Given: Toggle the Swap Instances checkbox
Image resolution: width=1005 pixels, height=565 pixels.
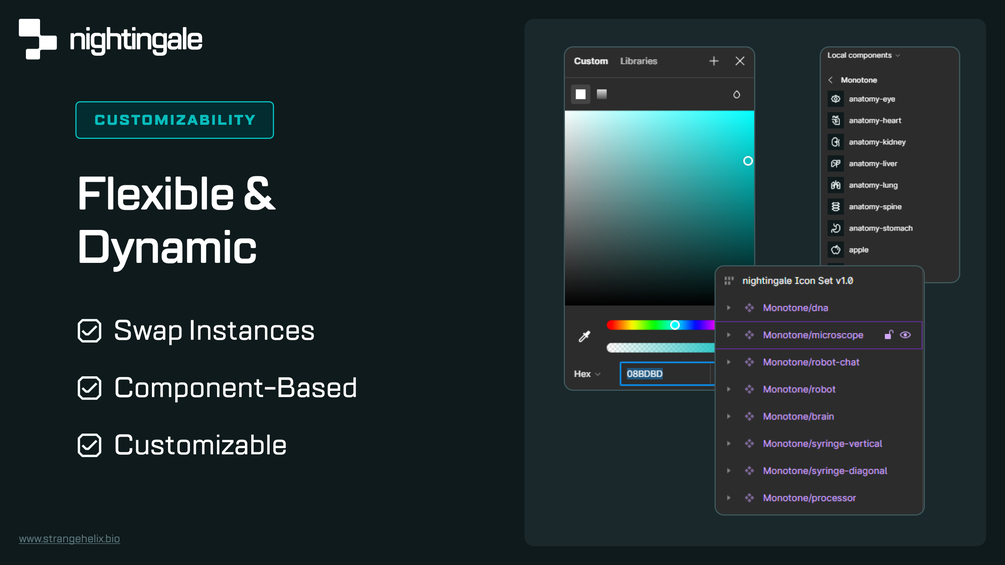Looking at the screenshot, I should click(x=89, y=331).
